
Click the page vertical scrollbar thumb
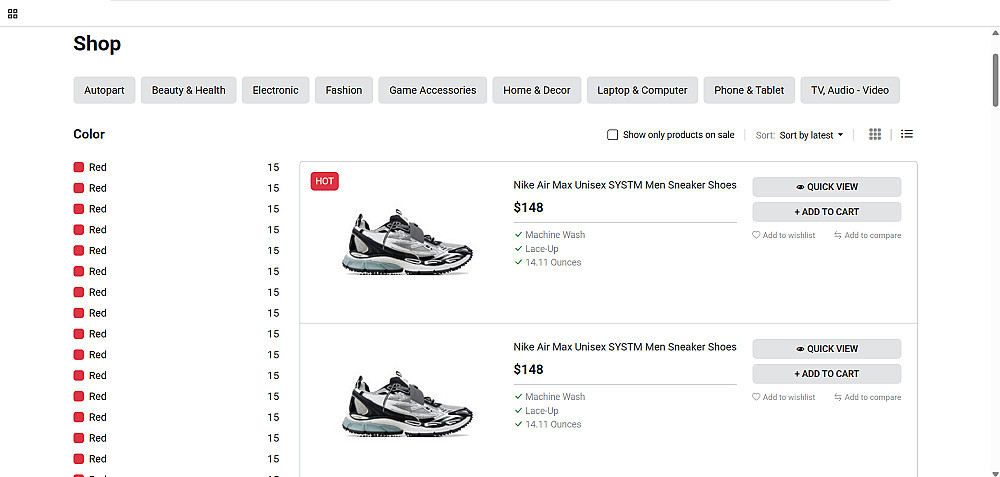(x=995, y=80)
